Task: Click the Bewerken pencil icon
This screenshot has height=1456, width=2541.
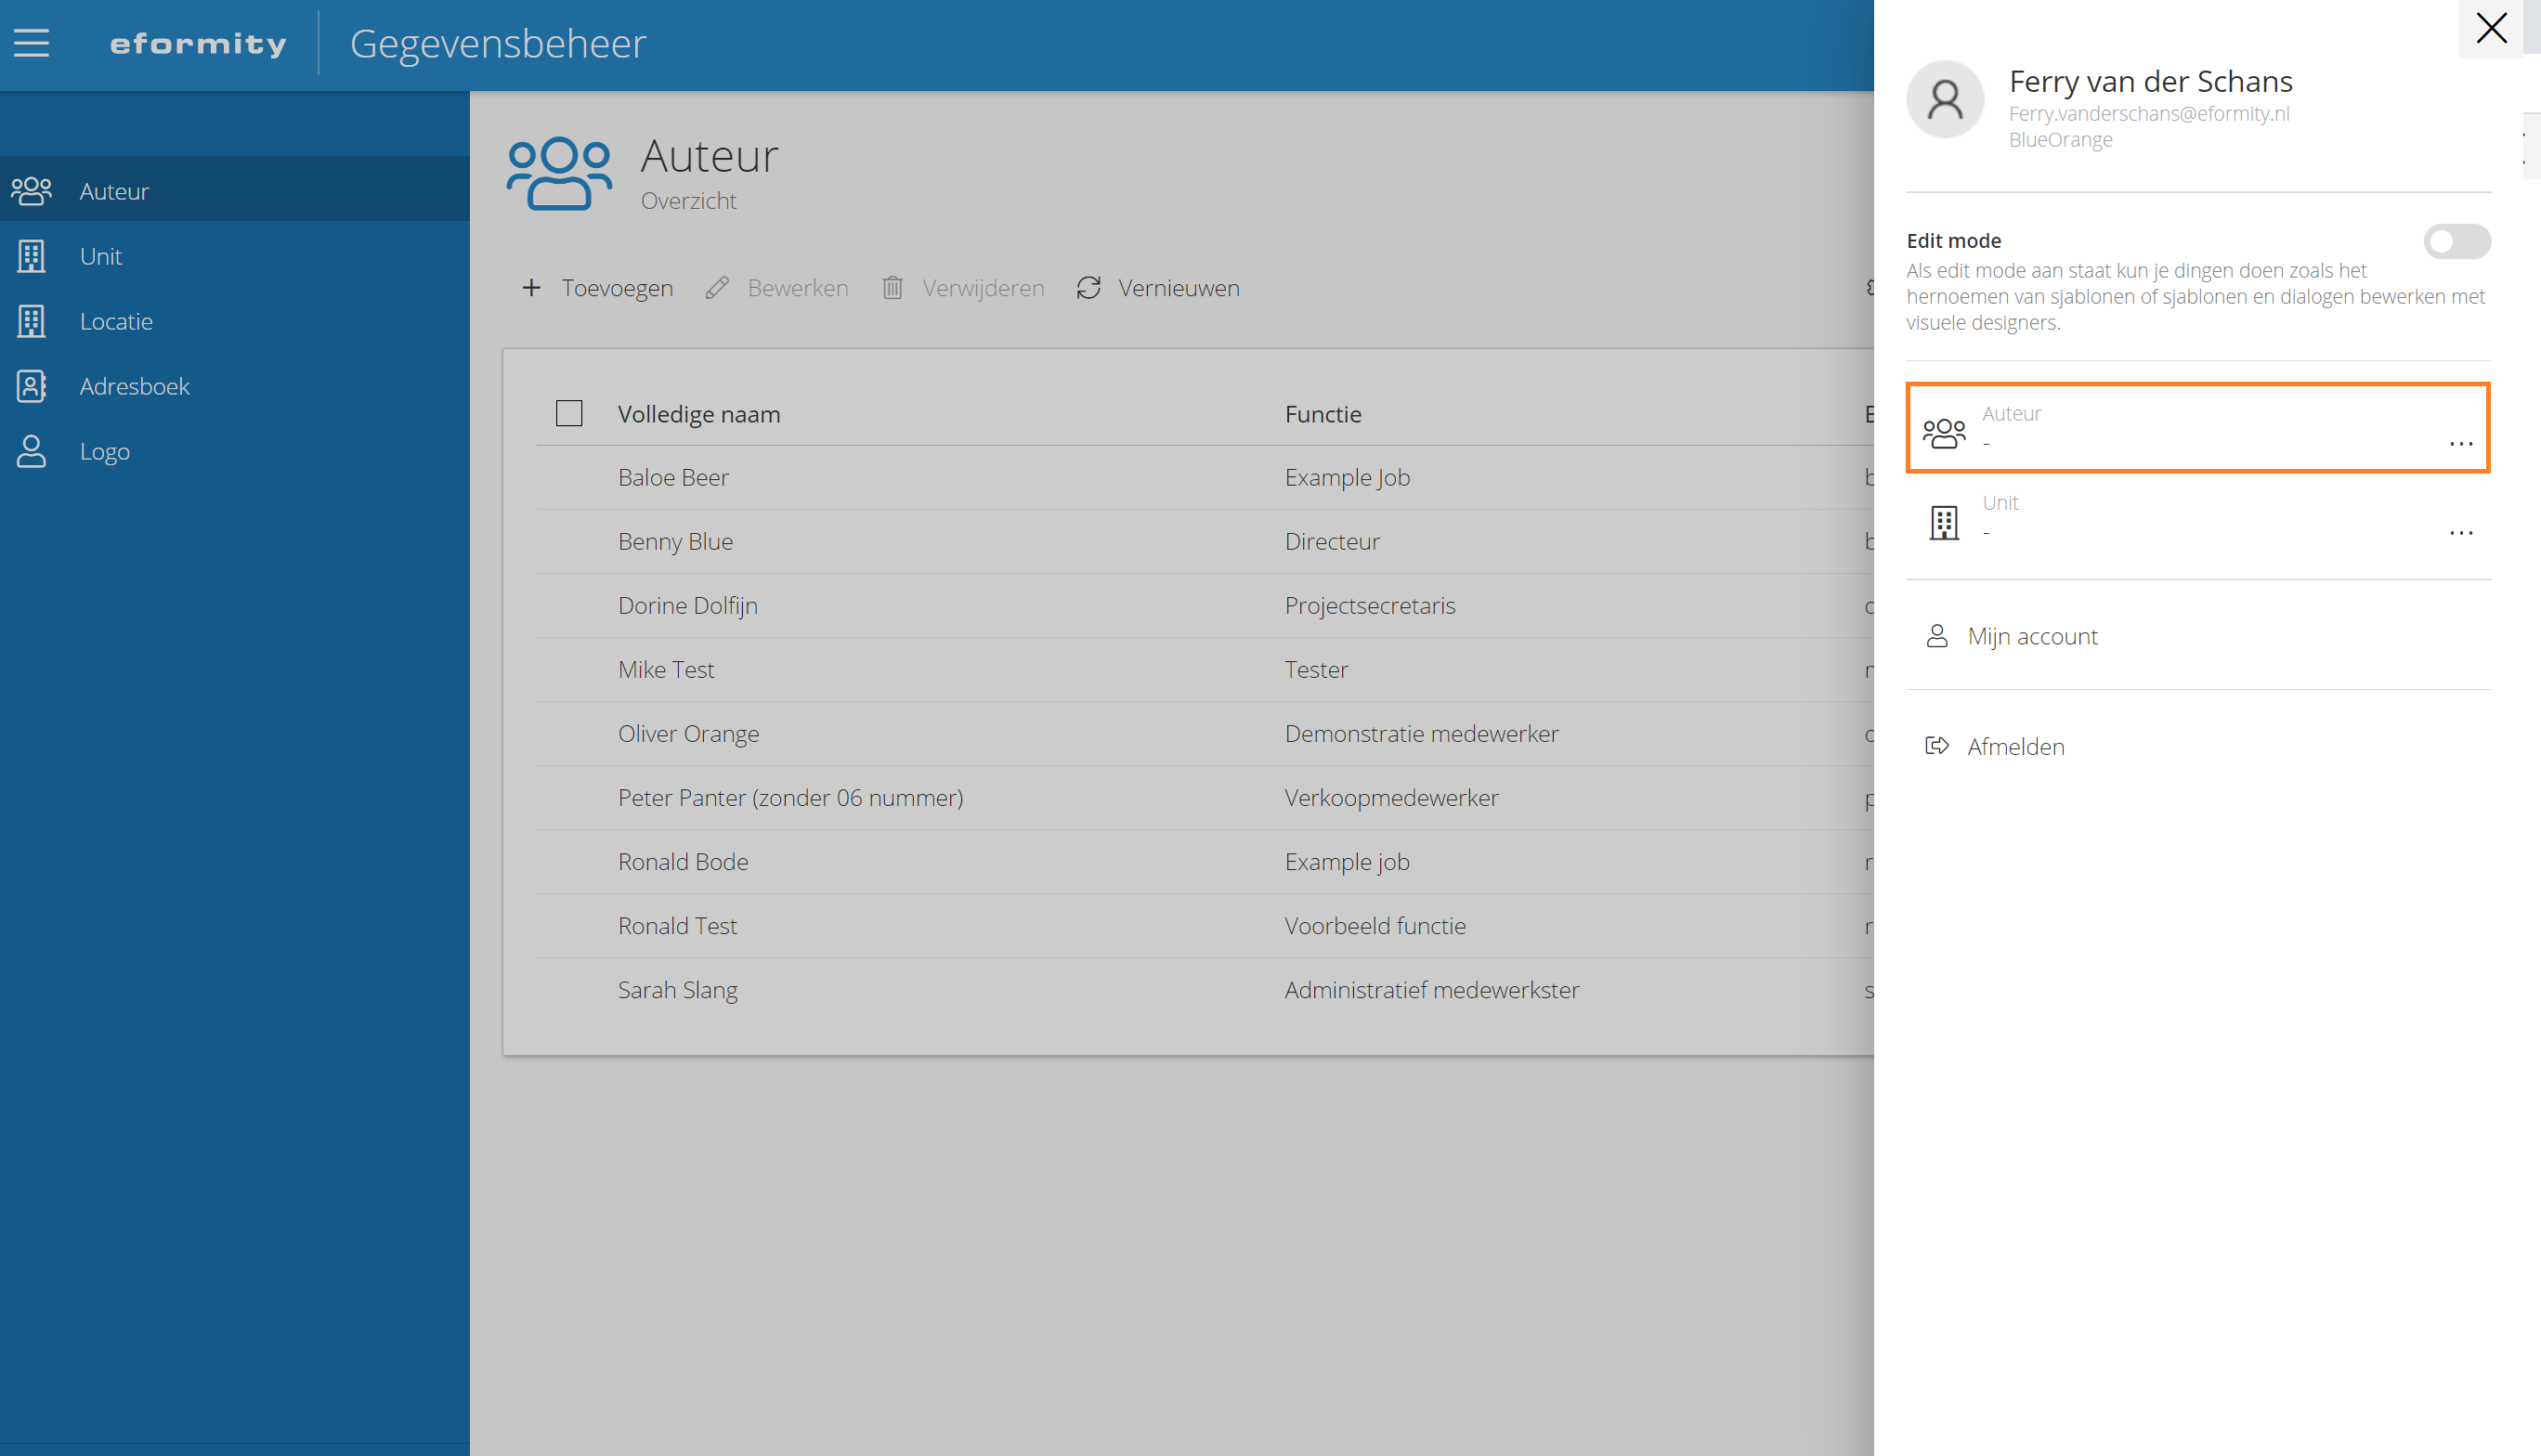Action: [716, 288]
